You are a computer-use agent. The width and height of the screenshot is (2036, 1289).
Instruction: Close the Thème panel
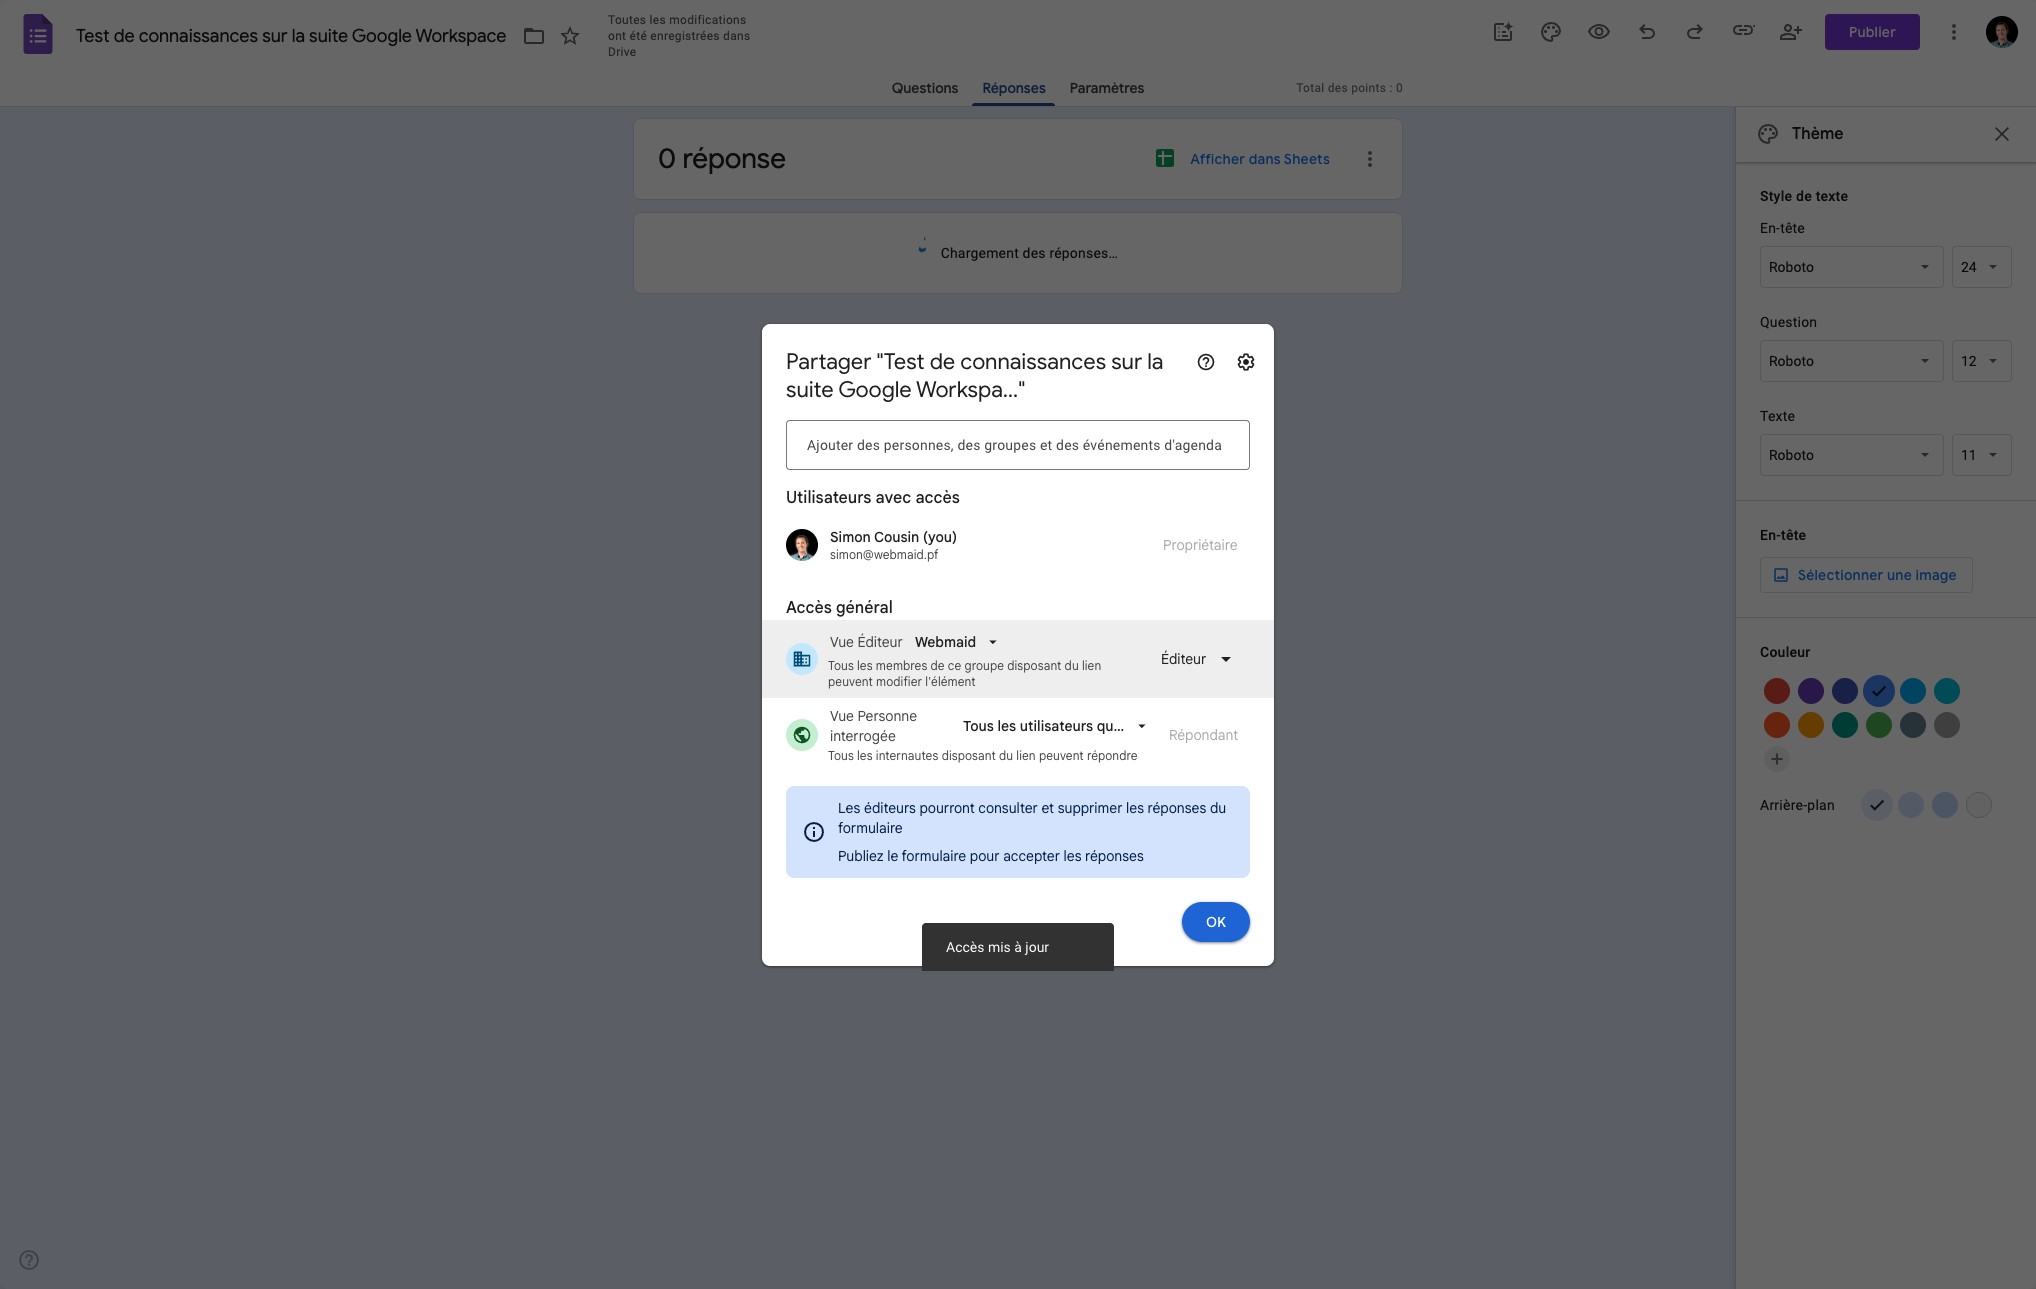2001,134
